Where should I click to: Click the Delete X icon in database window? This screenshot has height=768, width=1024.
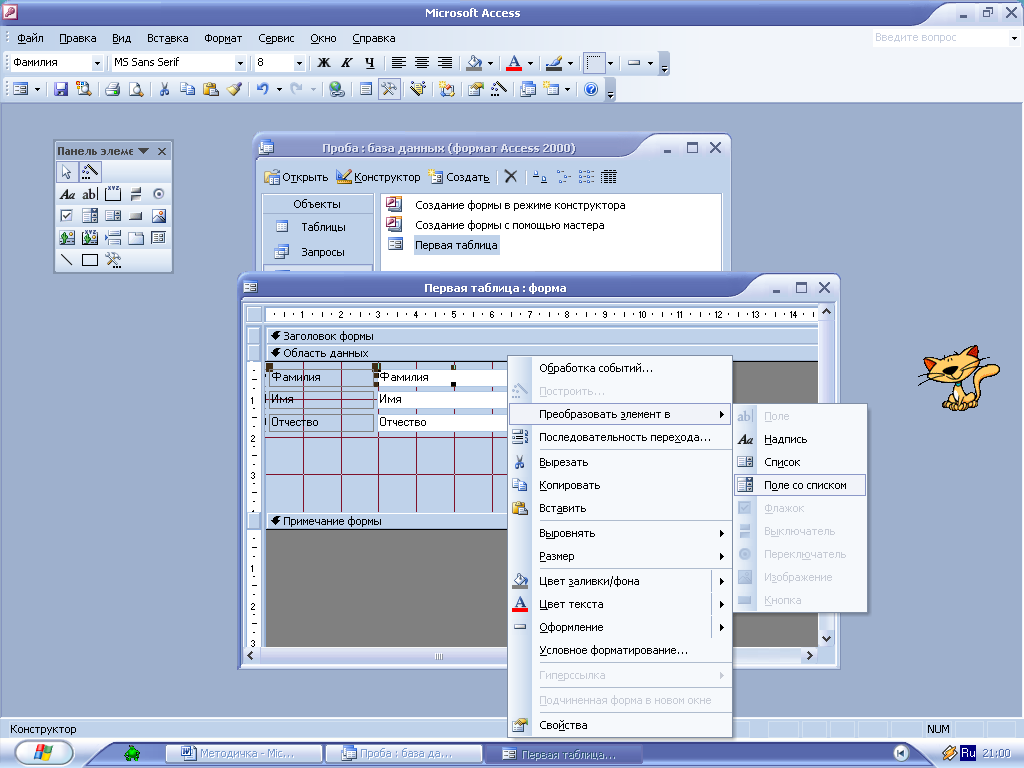click(511, 176)
